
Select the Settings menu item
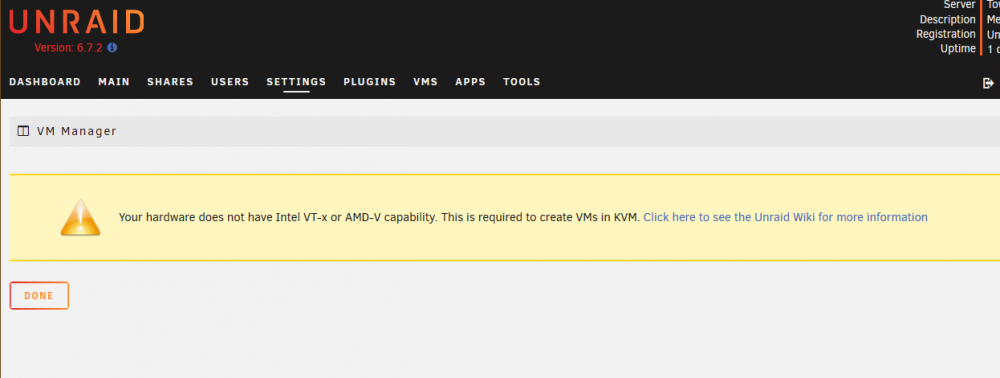pyautogui.click(x=297, y=82)
